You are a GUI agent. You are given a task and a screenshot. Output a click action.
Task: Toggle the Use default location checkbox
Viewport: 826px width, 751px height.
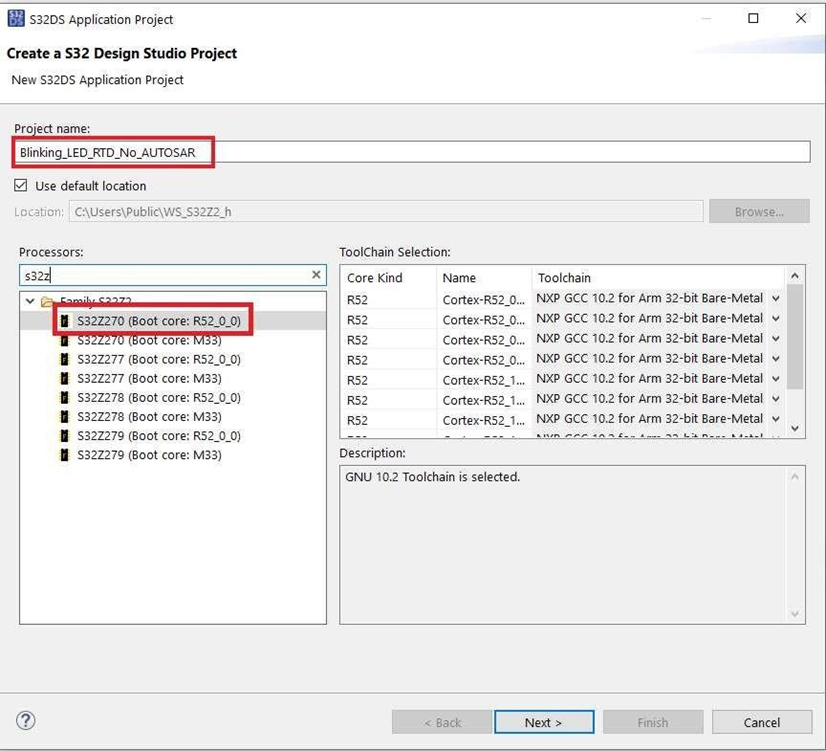pos(21,185)
